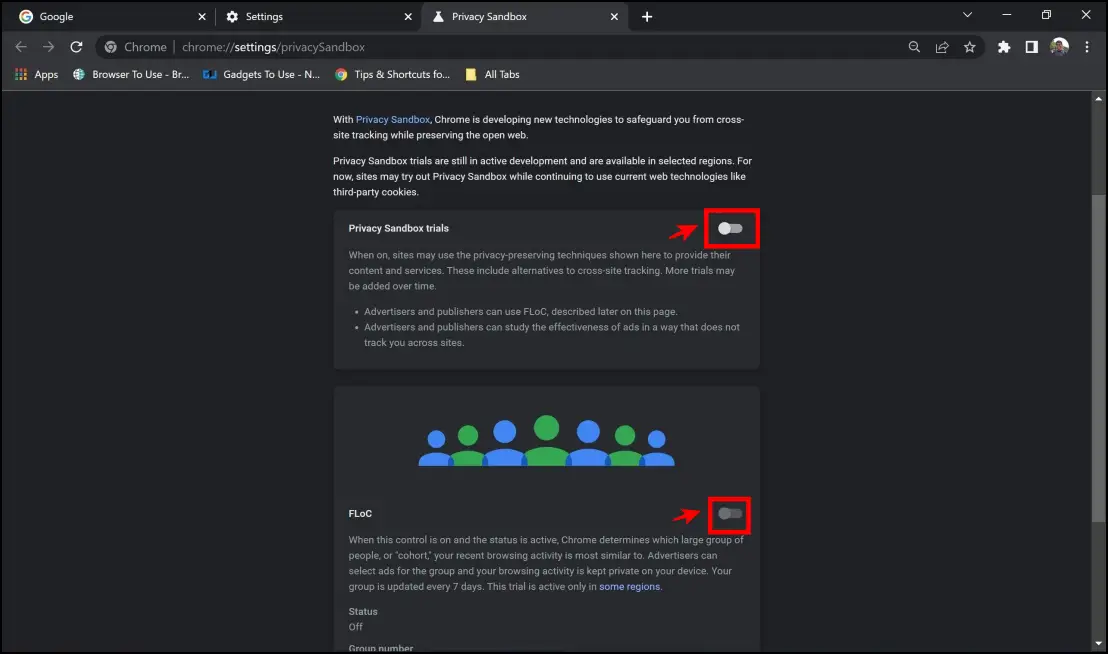
Task: Open the 'Browser To Use' bookmark
Action: coord(131,74)
